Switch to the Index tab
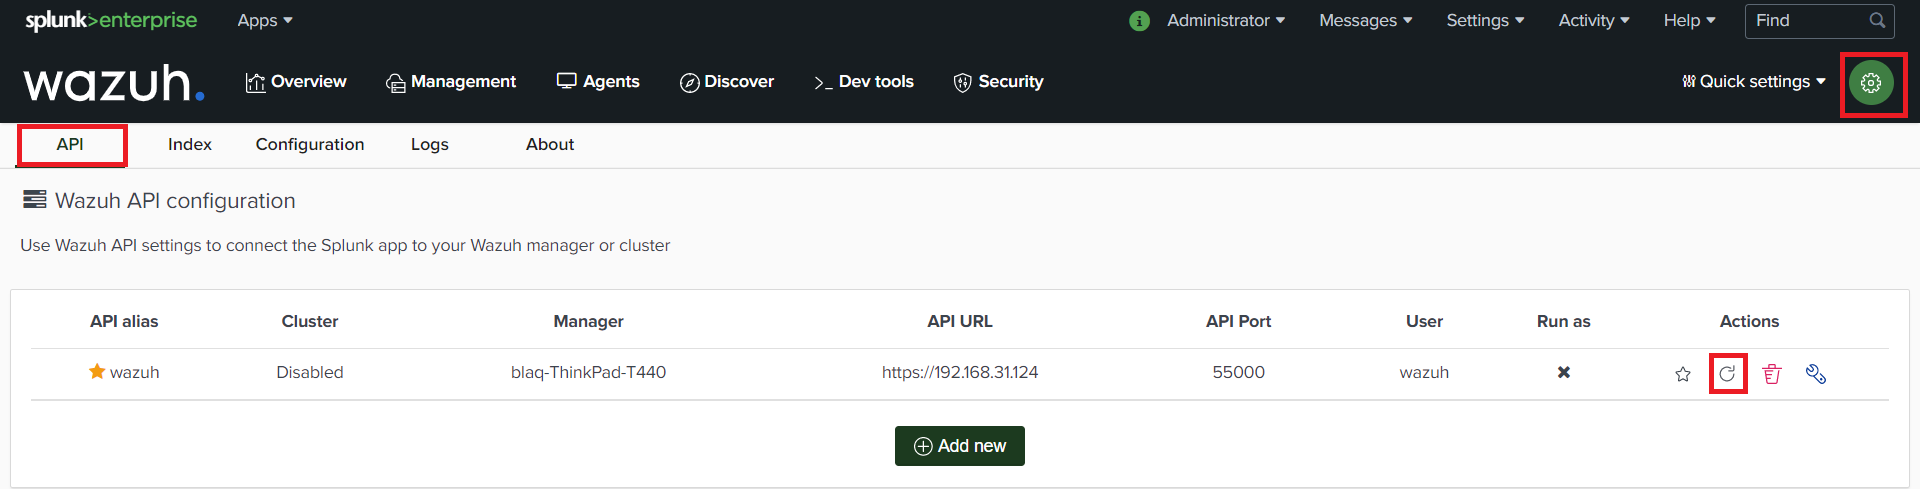Screen dimensions: 1920x489 pyautogui.click(x=190, y=145)
